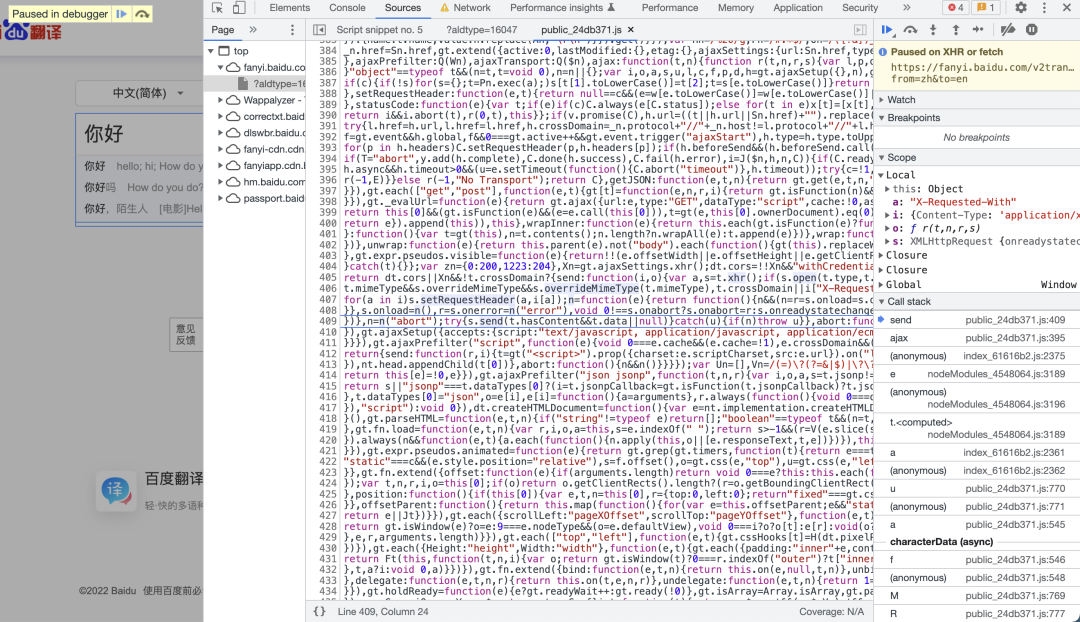
Task: Switch to Security tab
Action: pos(860,8)
